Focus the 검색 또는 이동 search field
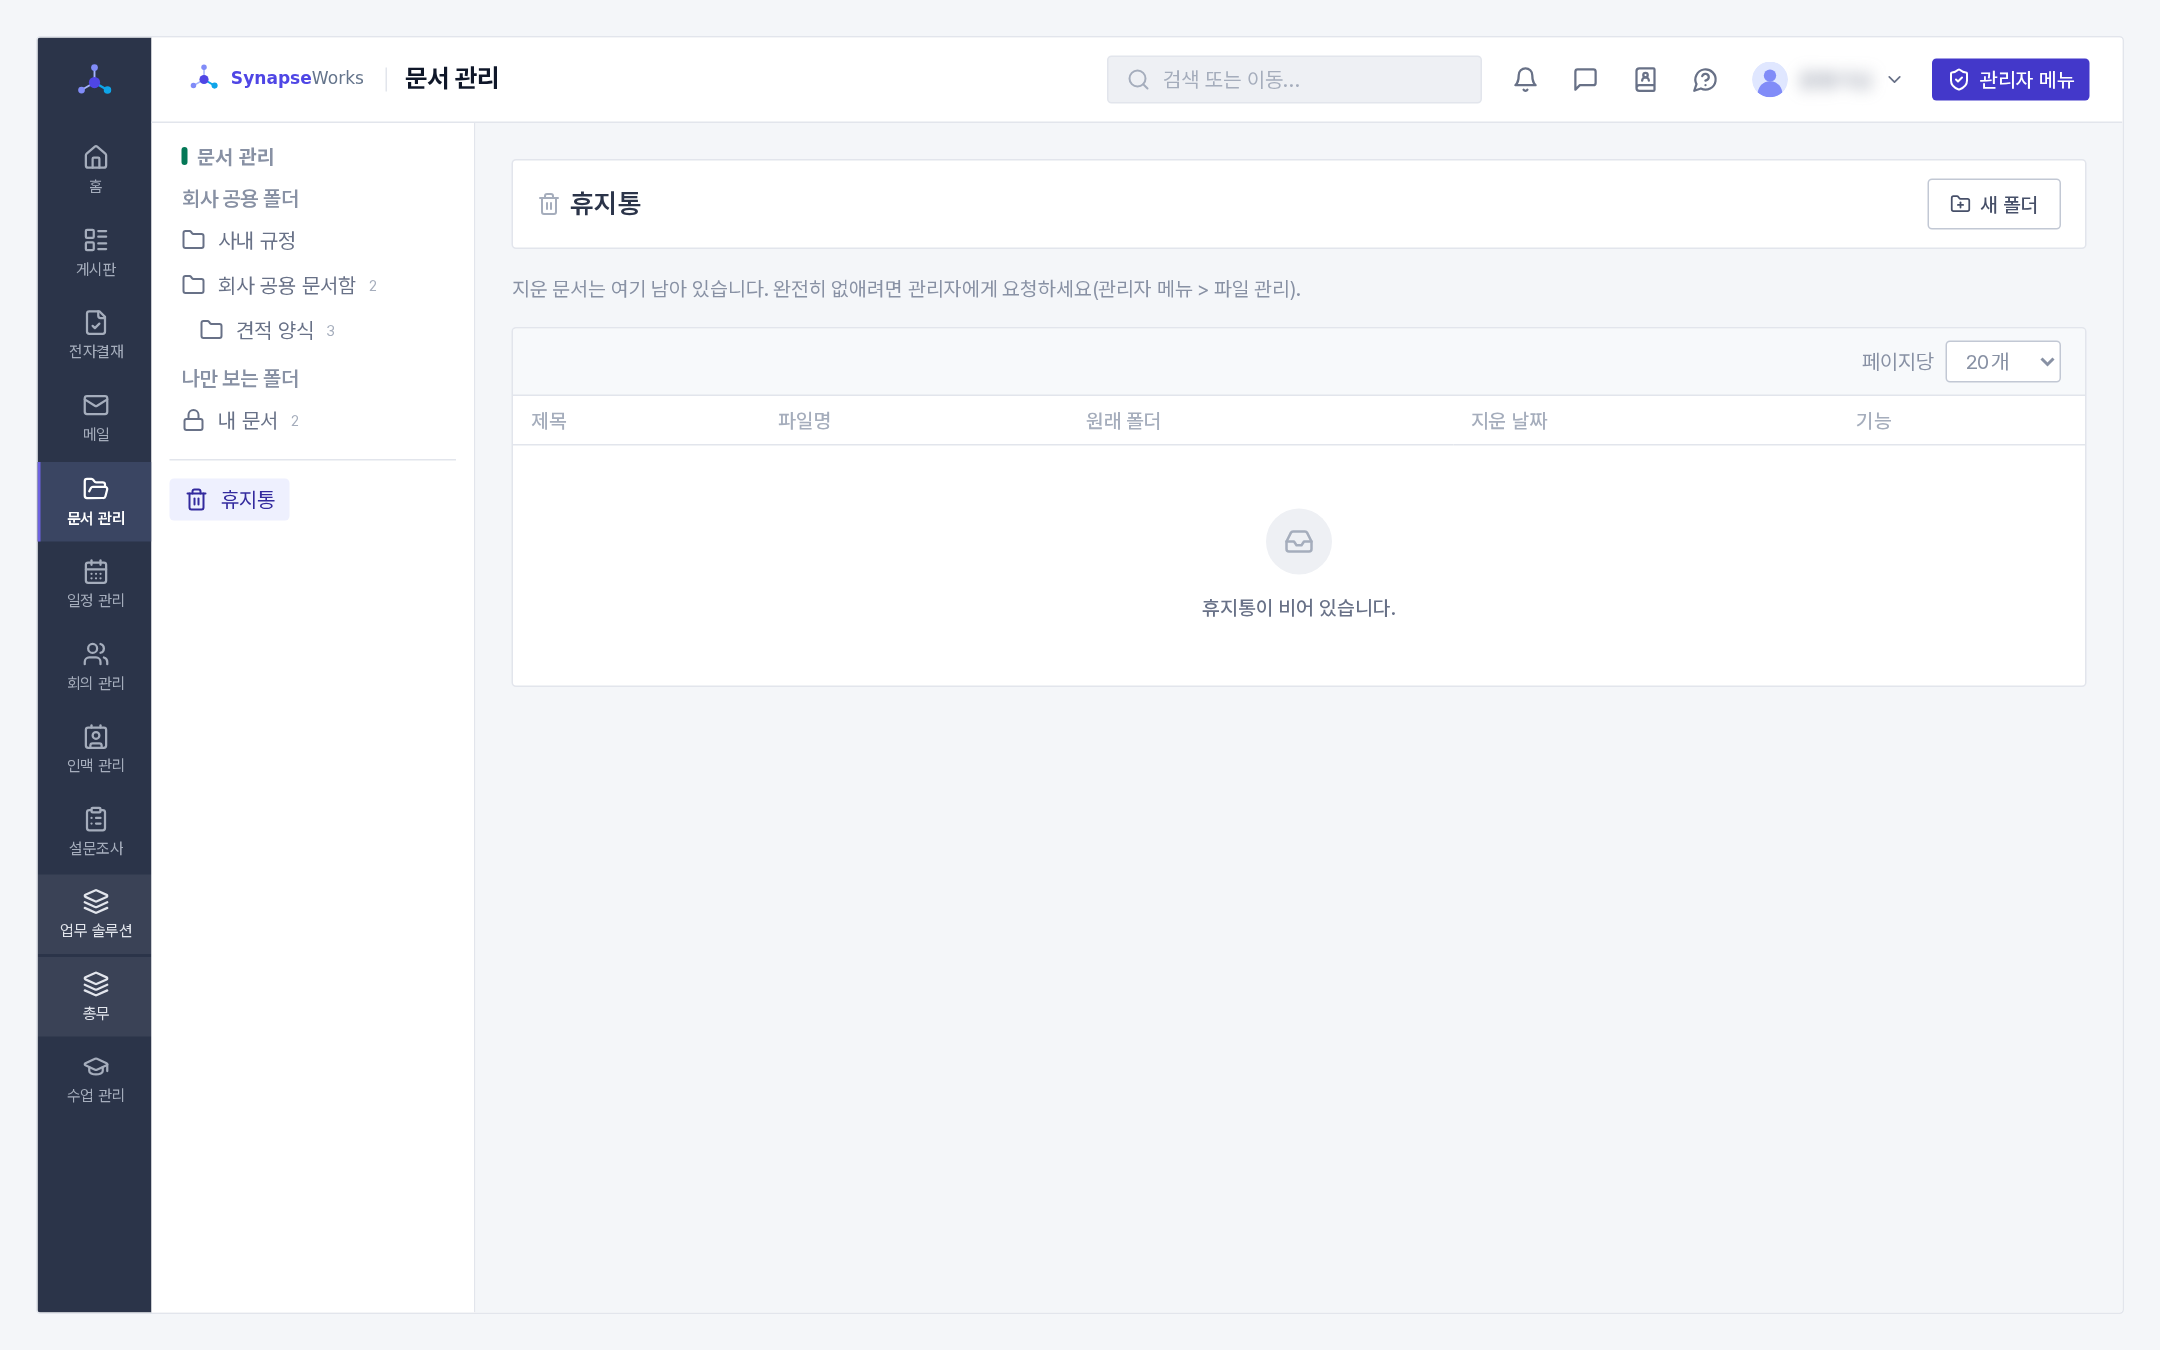Viewport: 2160px width, 1350px height. point(1293,79)
